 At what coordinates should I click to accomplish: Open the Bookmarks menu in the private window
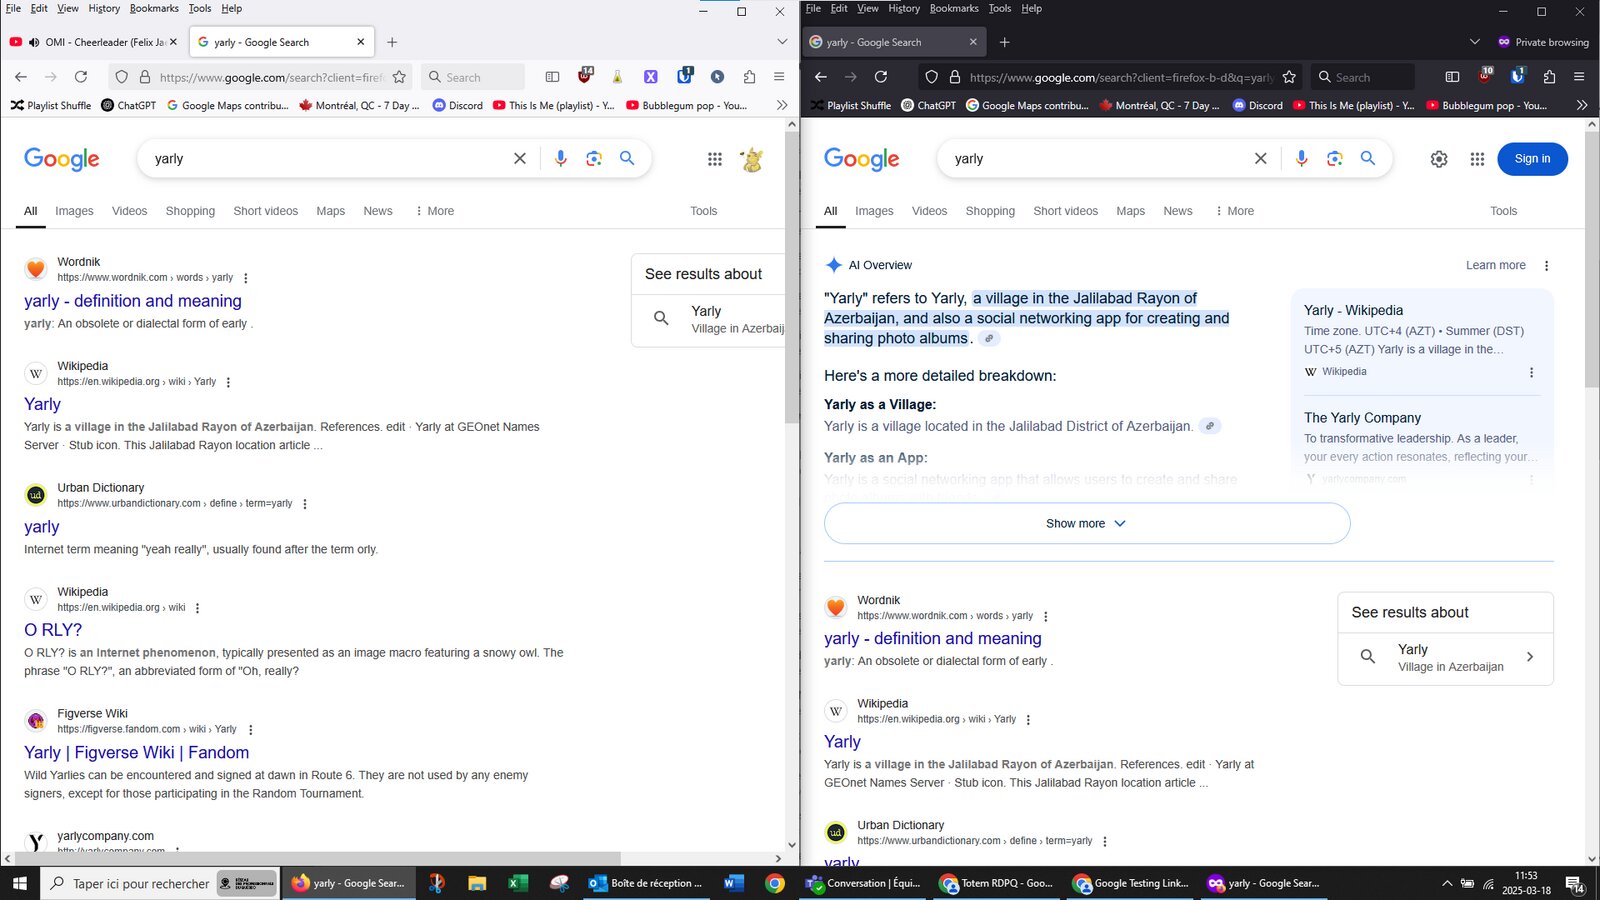coord(954,8)
